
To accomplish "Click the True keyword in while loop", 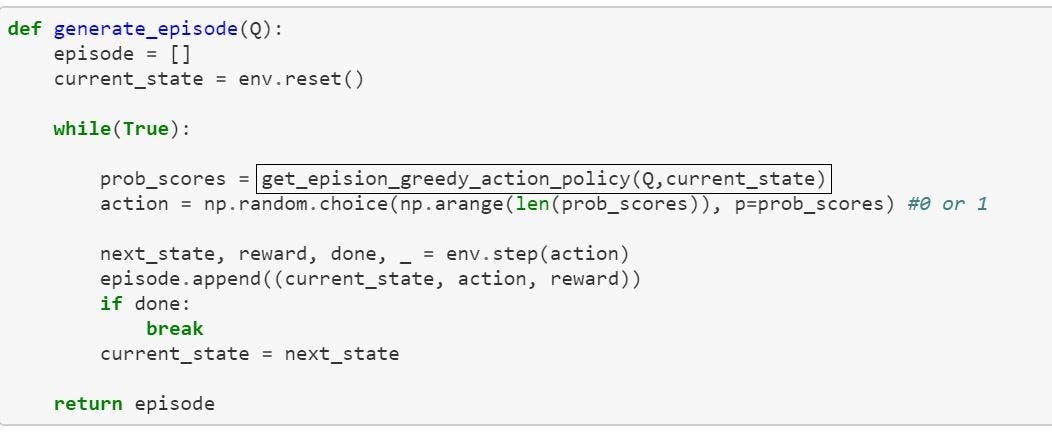I will click(146, 129).
